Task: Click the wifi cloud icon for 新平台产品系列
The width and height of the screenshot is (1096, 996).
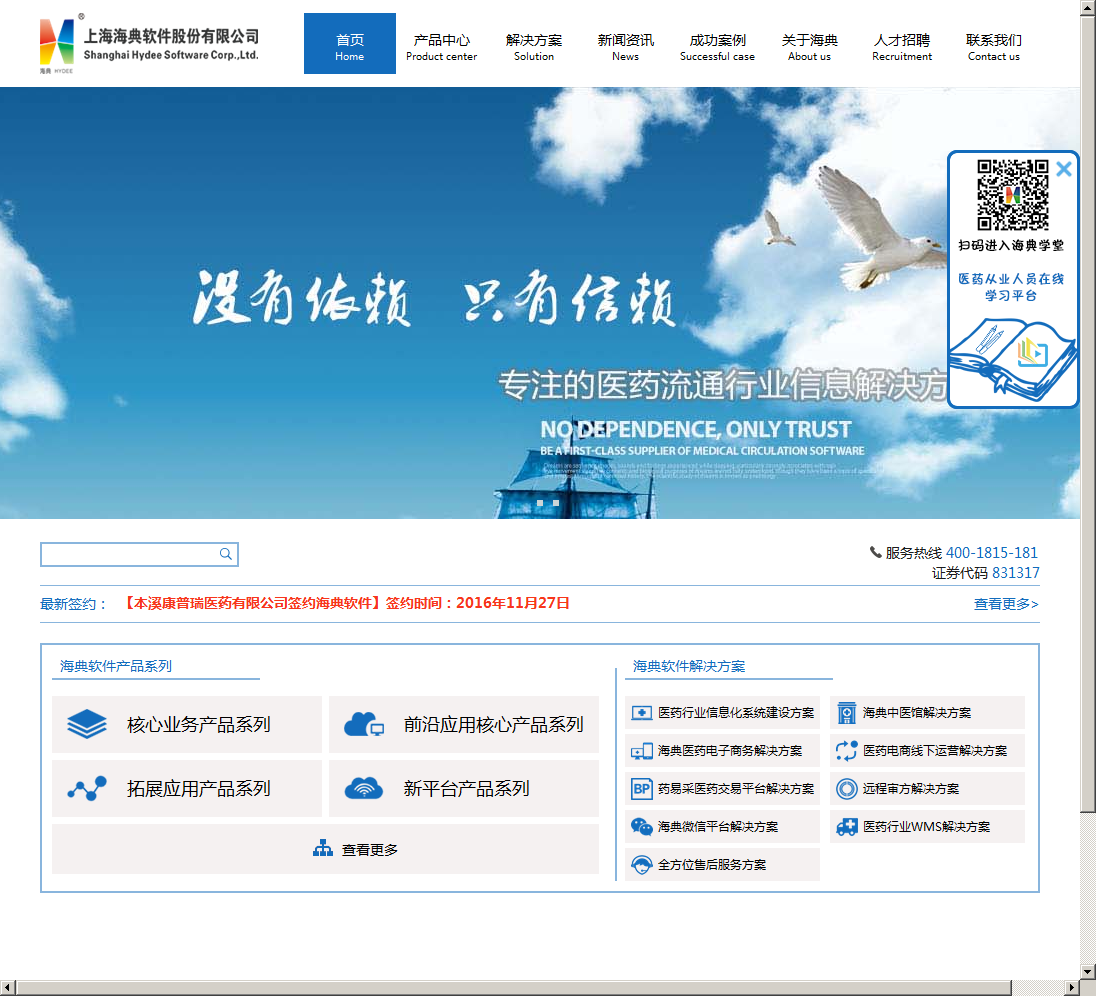Action: coord(363,788)
